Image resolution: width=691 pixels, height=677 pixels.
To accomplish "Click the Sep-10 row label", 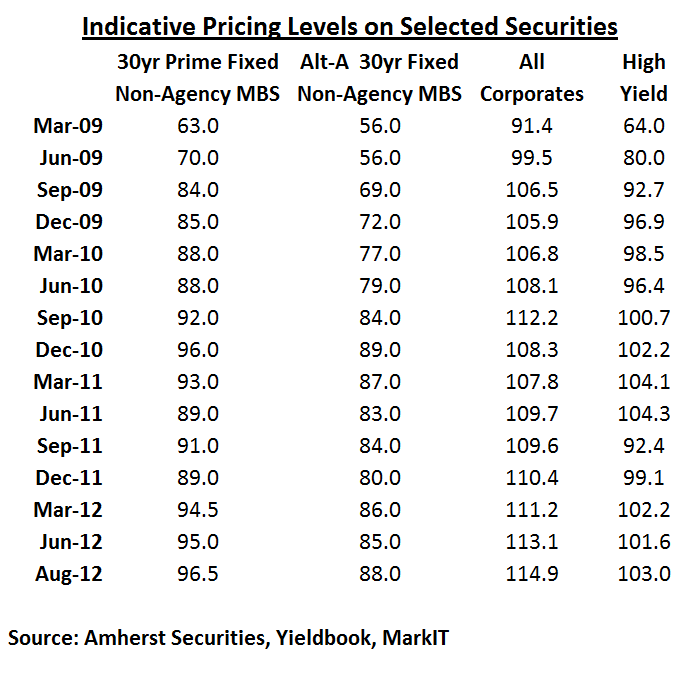I will tap(68, 318).
